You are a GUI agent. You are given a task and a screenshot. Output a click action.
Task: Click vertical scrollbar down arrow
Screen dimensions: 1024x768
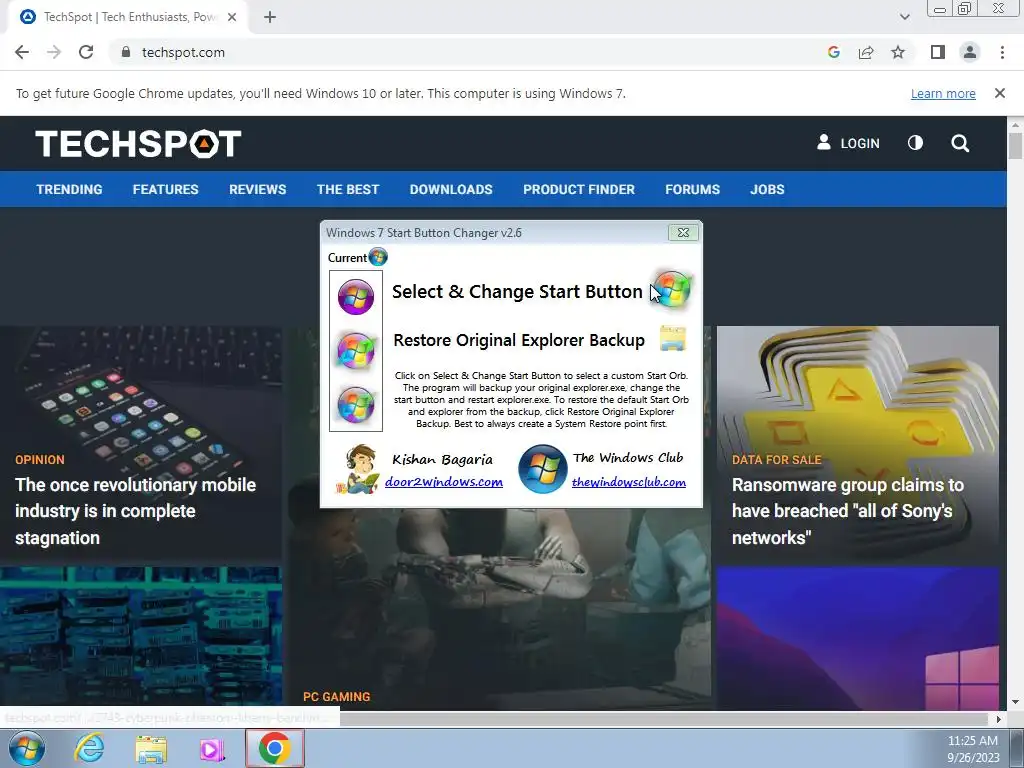point(1015,702)
